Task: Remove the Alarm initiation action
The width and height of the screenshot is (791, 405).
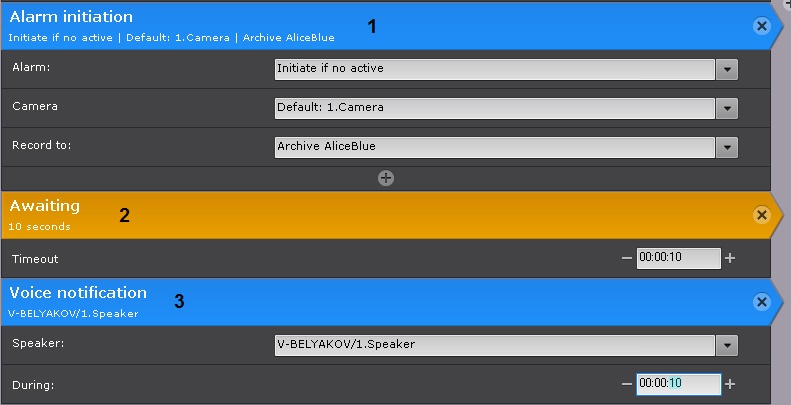Action: [x=762, y=26]
